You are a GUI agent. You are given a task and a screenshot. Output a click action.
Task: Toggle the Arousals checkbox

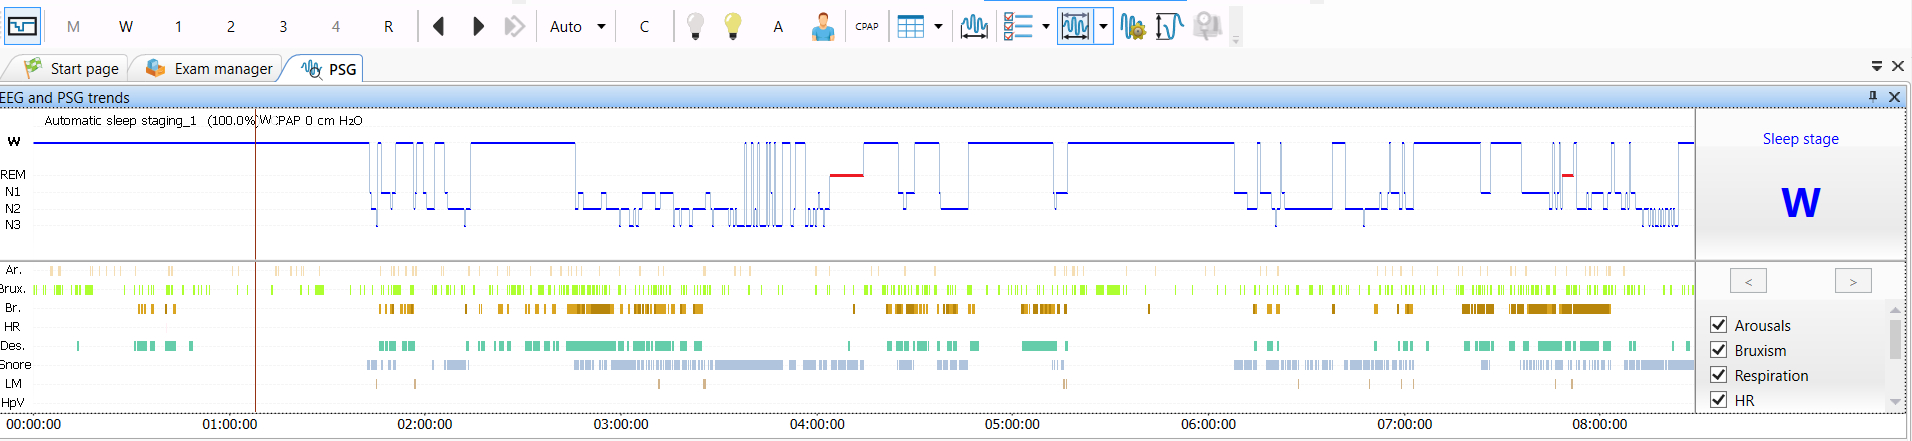(1719, 325)
